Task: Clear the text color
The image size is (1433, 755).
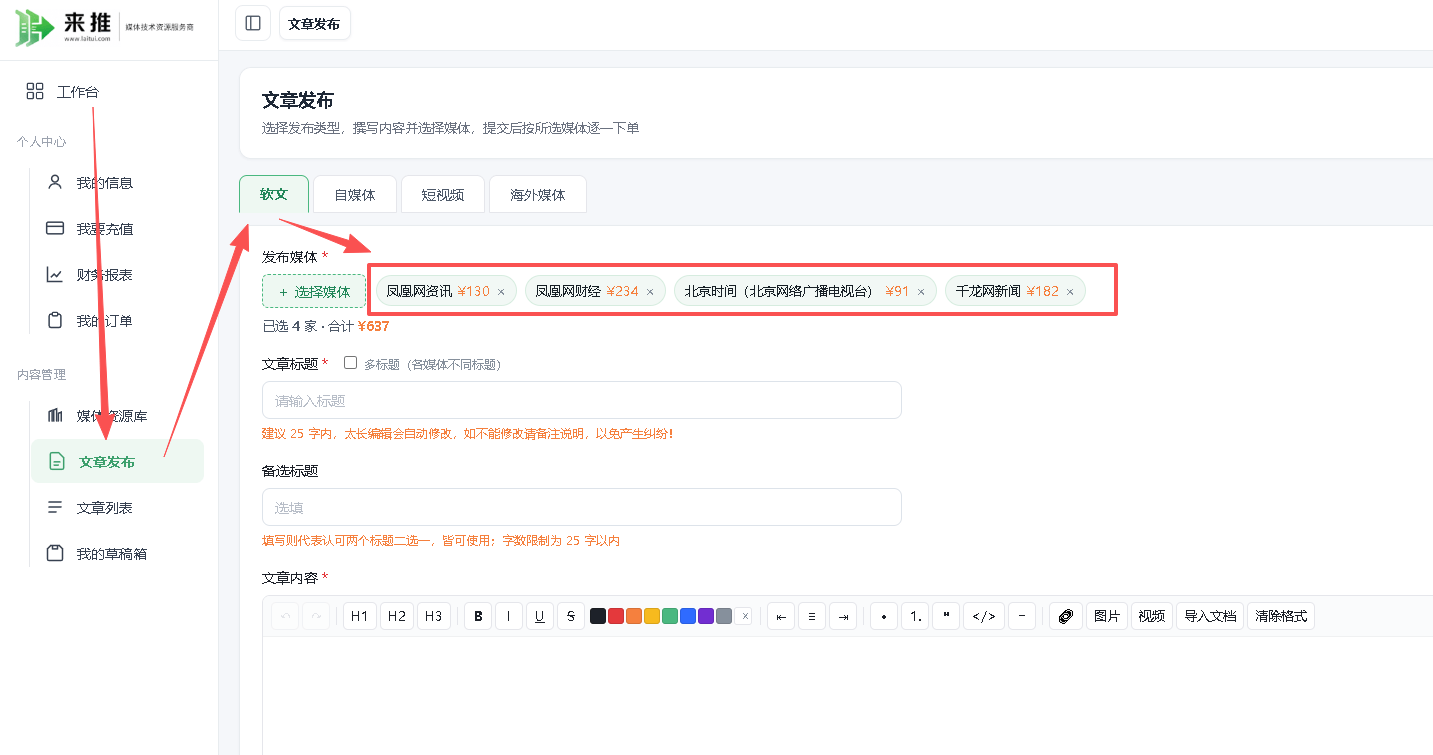Action: pyautogui.click(x=743, y=616)
